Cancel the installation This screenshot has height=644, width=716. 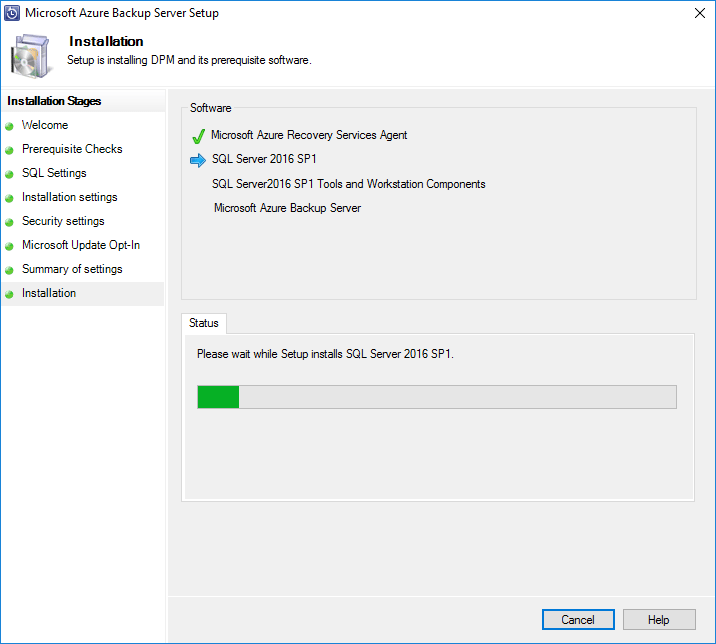click(578, 620)
